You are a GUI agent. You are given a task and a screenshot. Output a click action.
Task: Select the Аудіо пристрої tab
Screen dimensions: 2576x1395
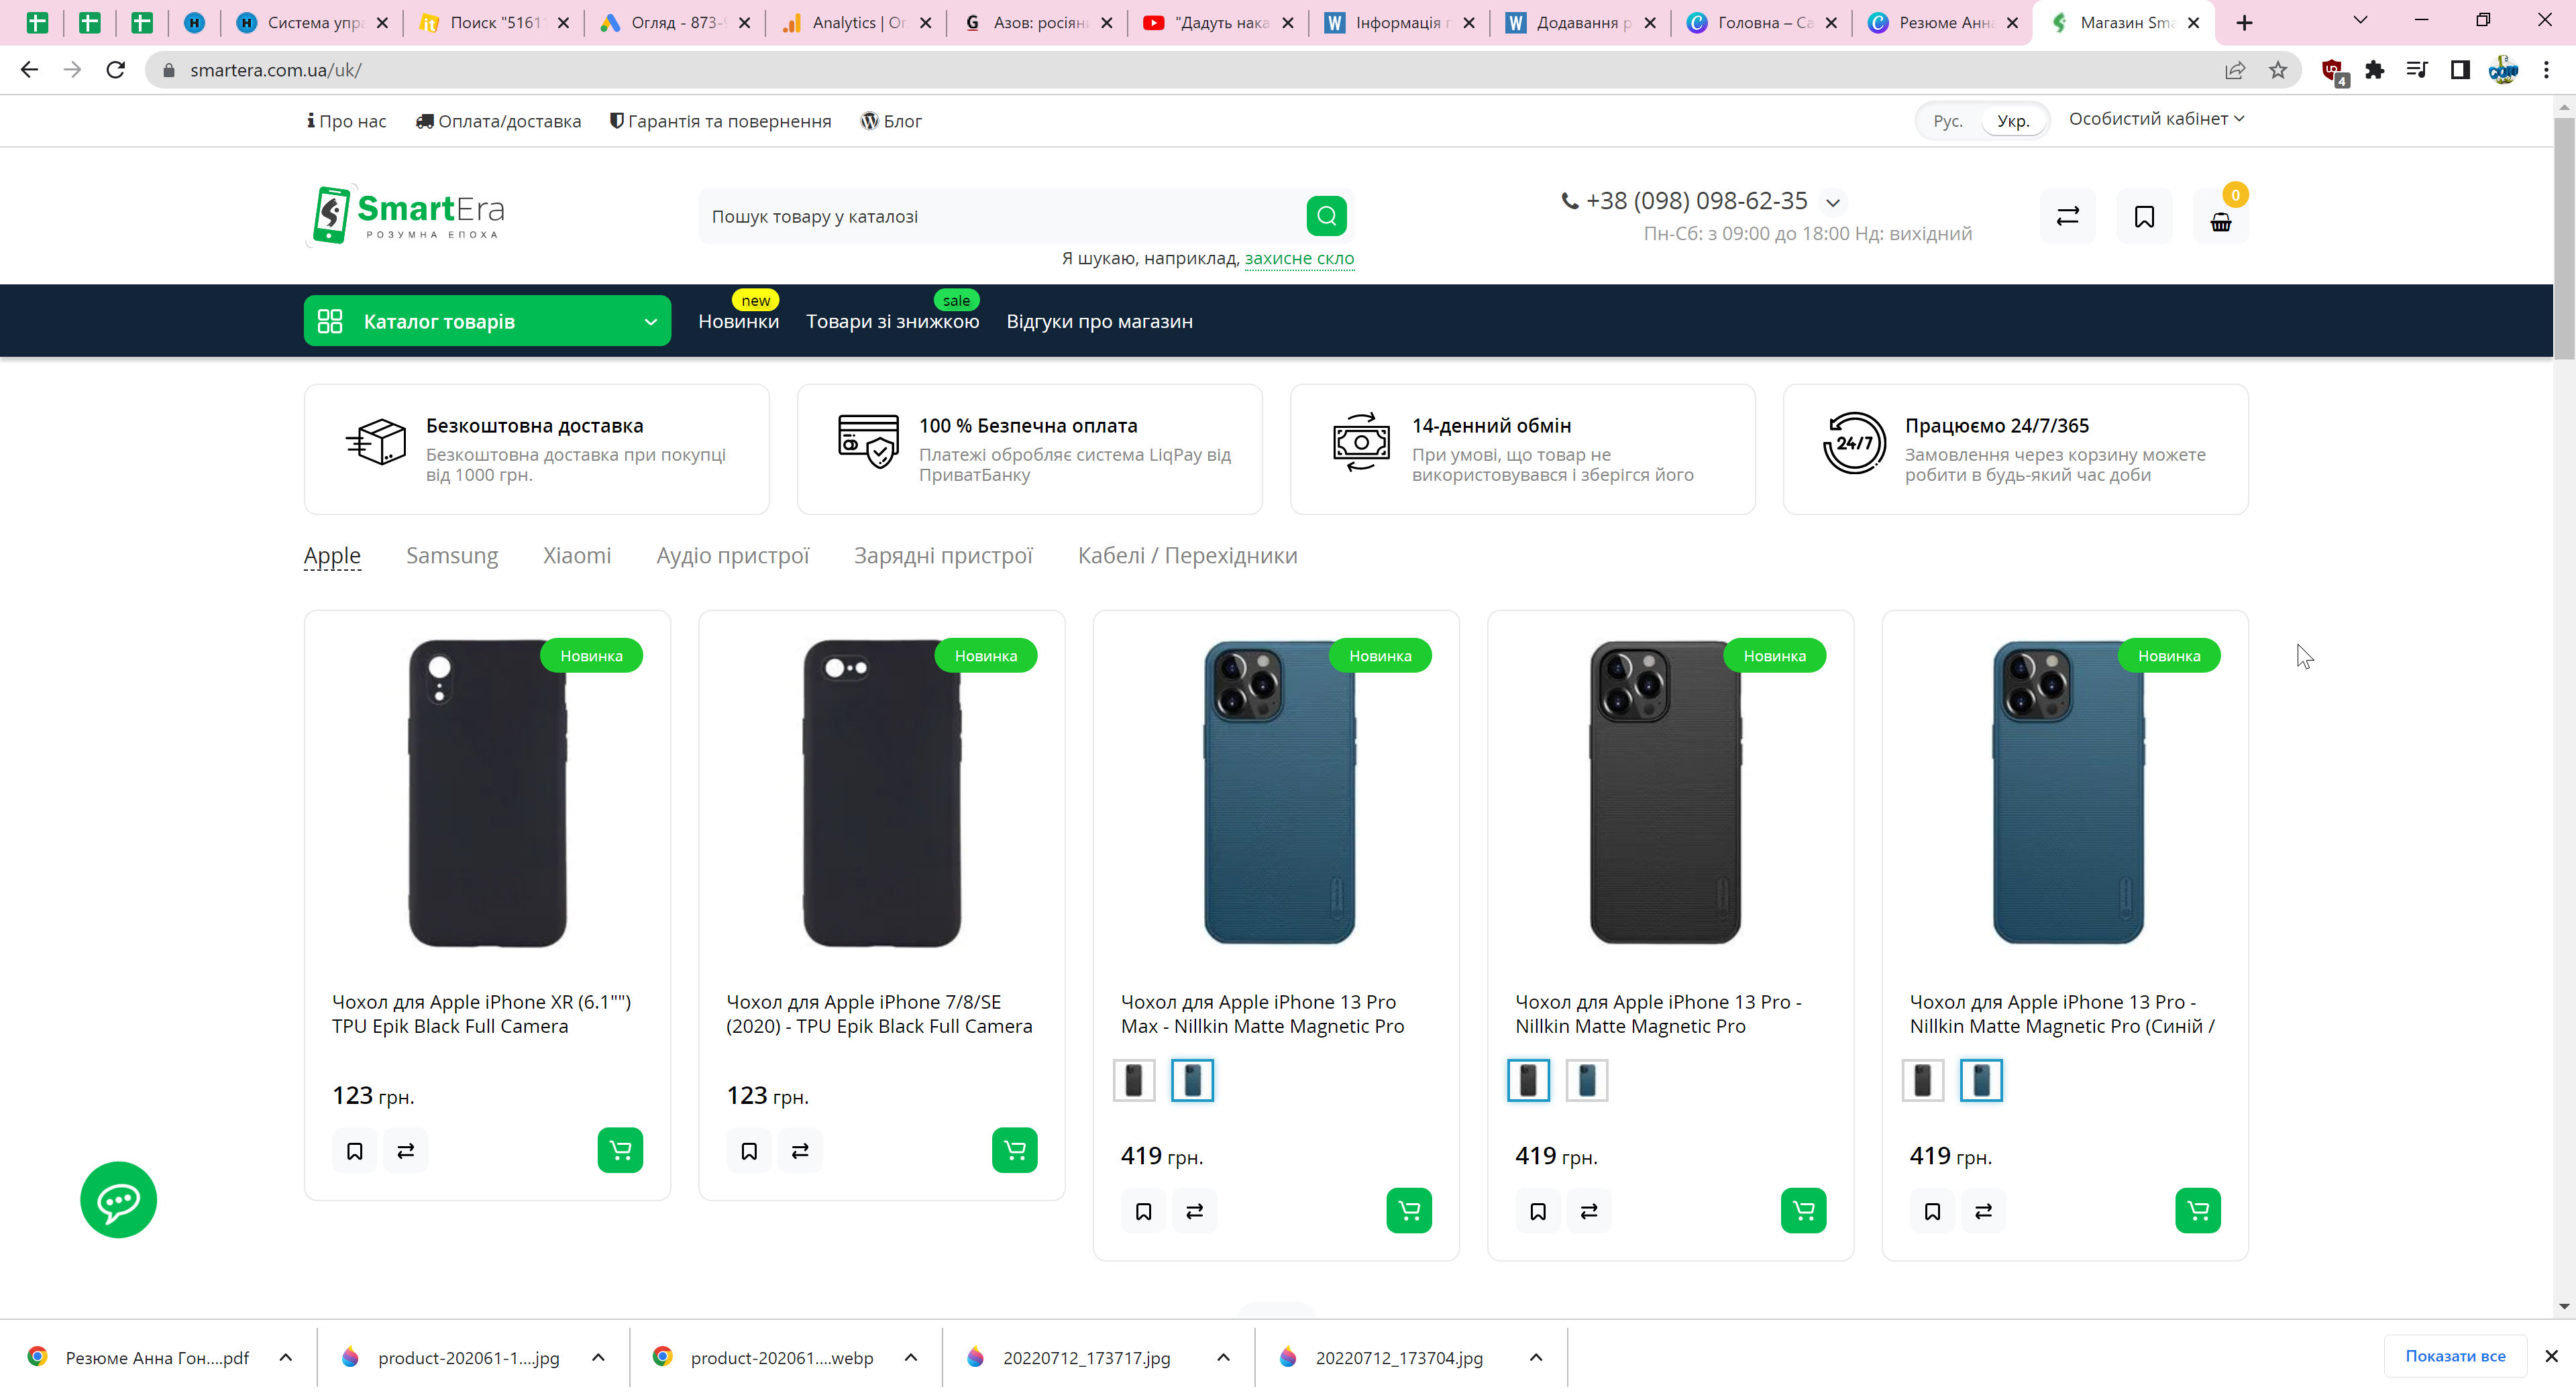tap(732, 555)
